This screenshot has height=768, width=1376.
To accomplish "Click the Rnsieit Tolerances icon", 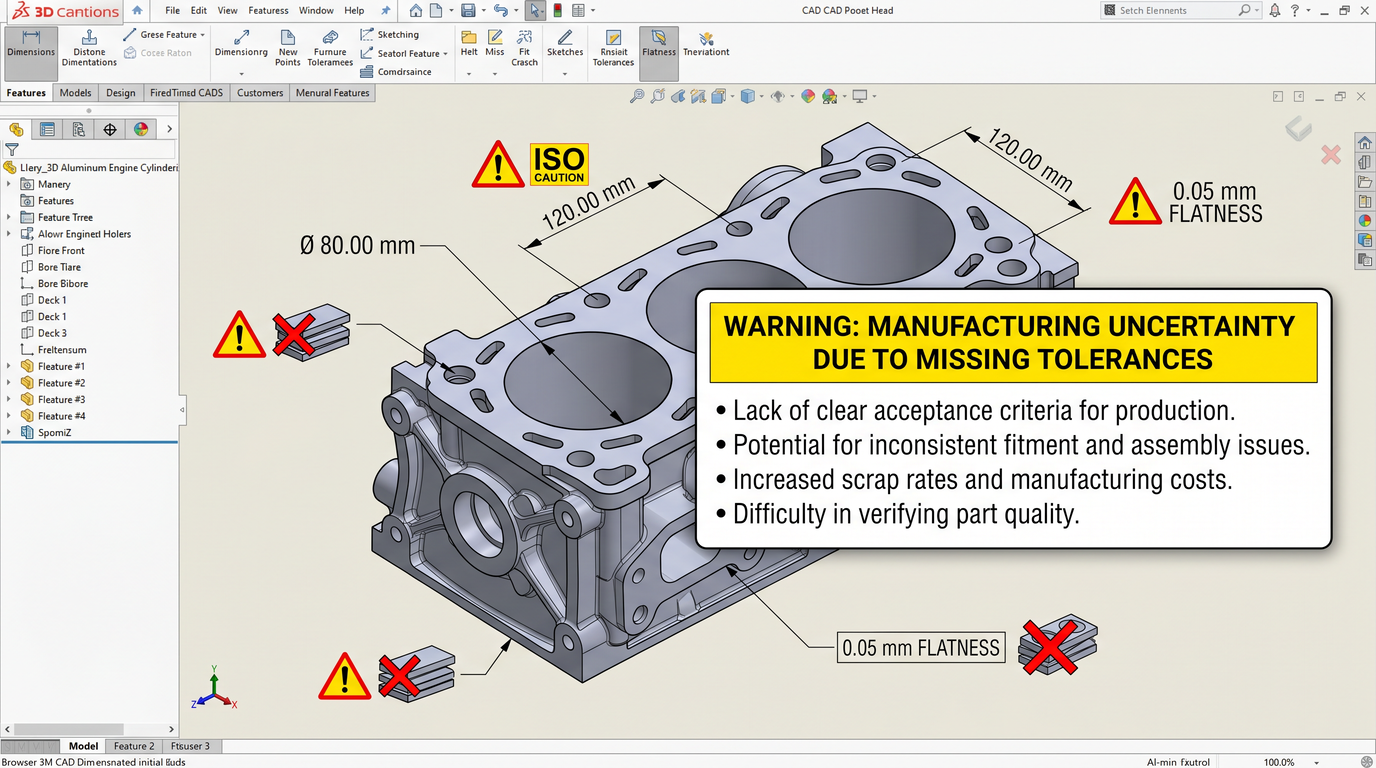I will (x=613, y=40).
